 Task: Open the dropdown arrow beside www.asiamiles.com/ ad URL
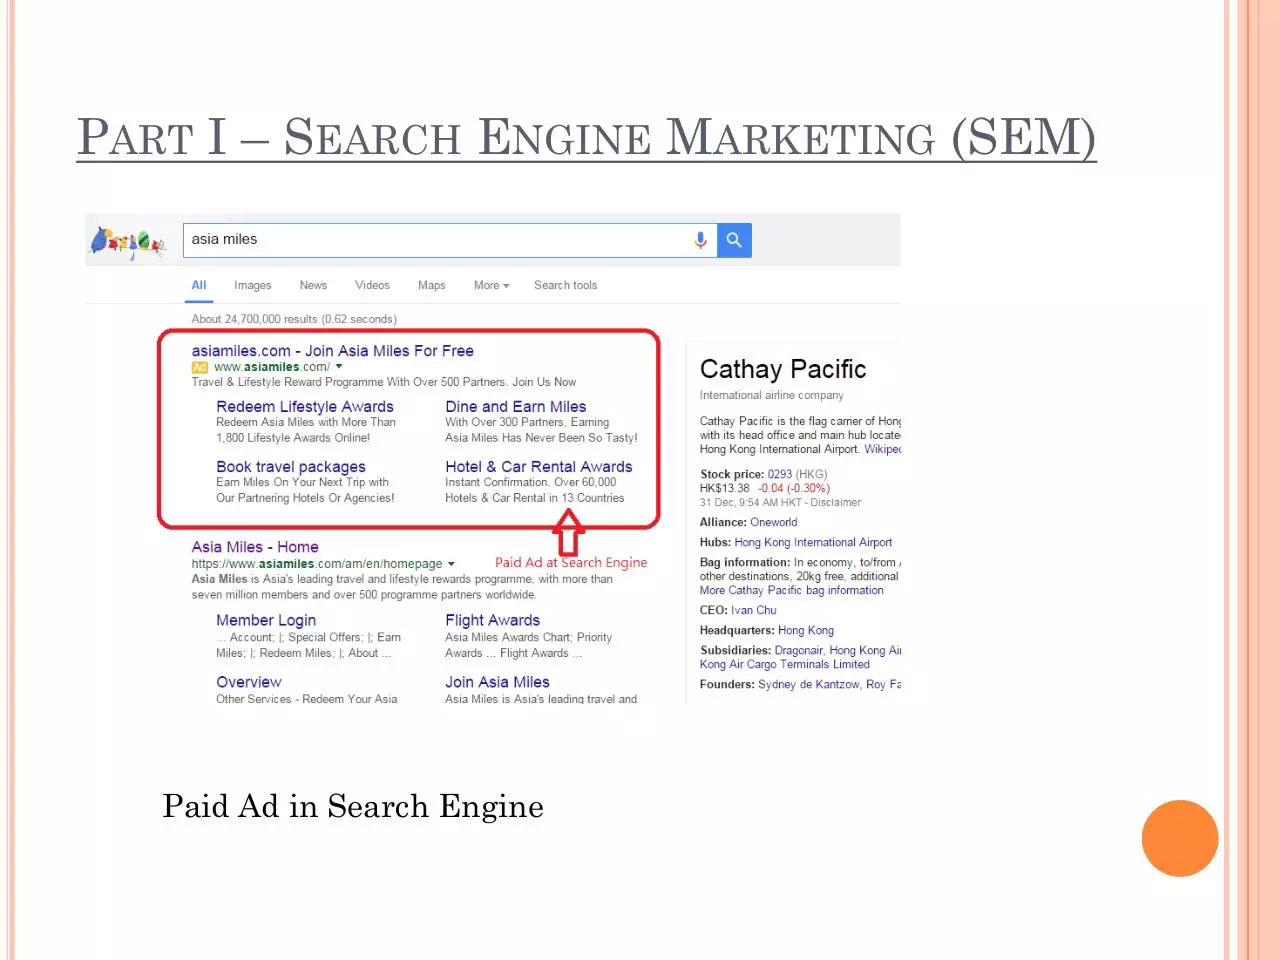point(339,367)
